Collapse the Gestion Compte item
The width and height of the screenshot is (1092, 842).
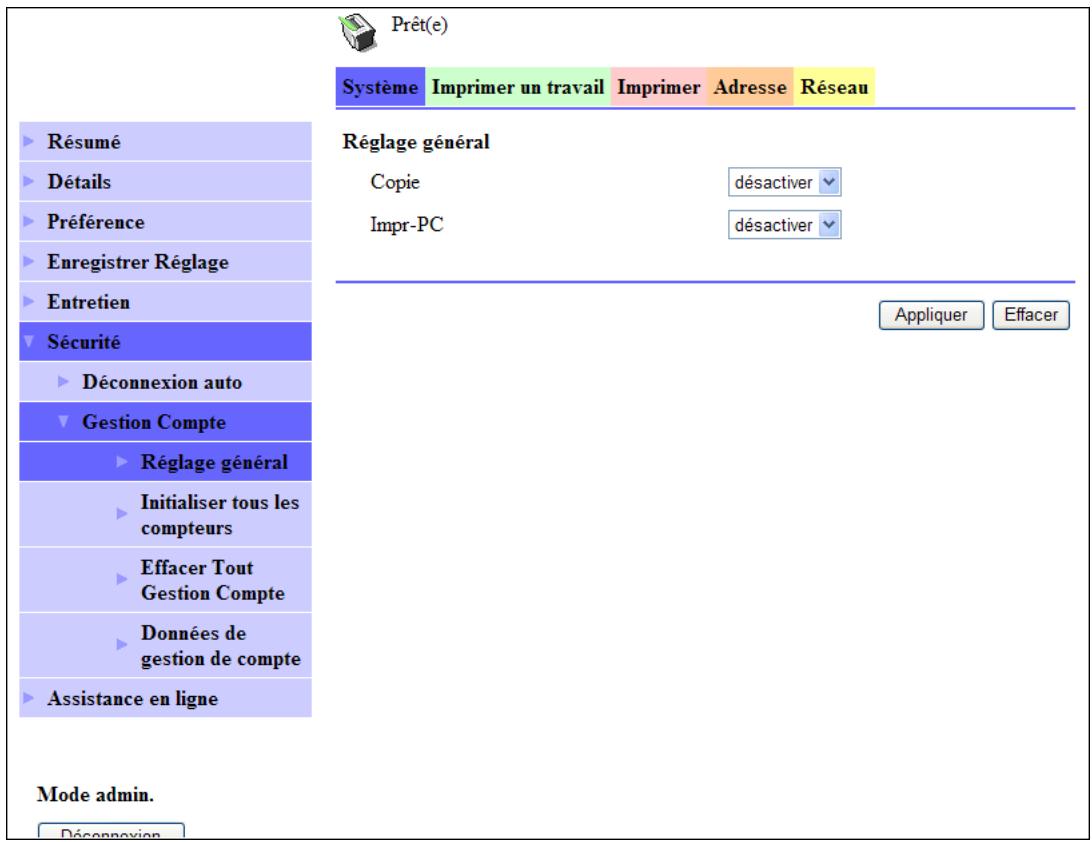(x=165, y=422)
